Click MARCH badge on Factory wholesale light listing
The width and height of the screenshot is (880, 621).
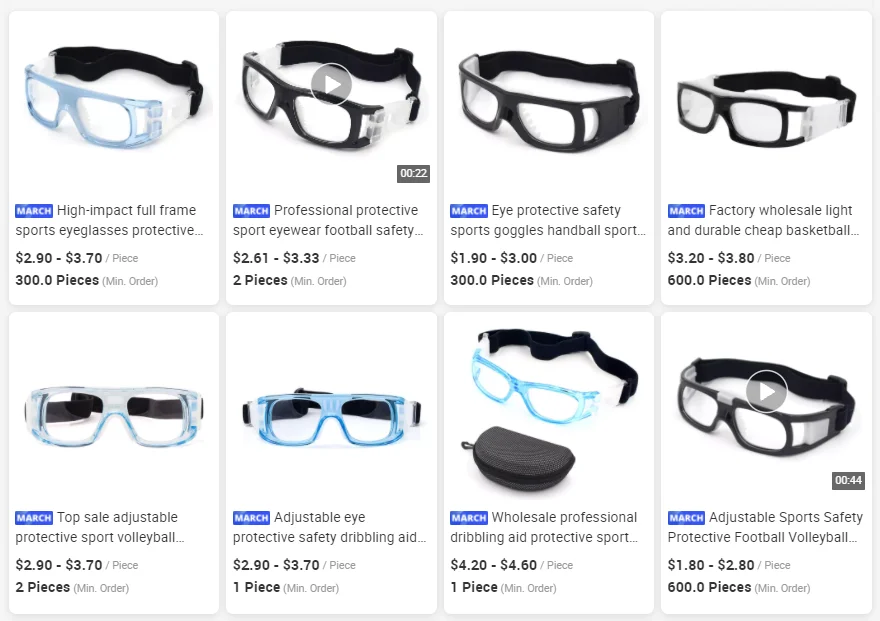686,211
